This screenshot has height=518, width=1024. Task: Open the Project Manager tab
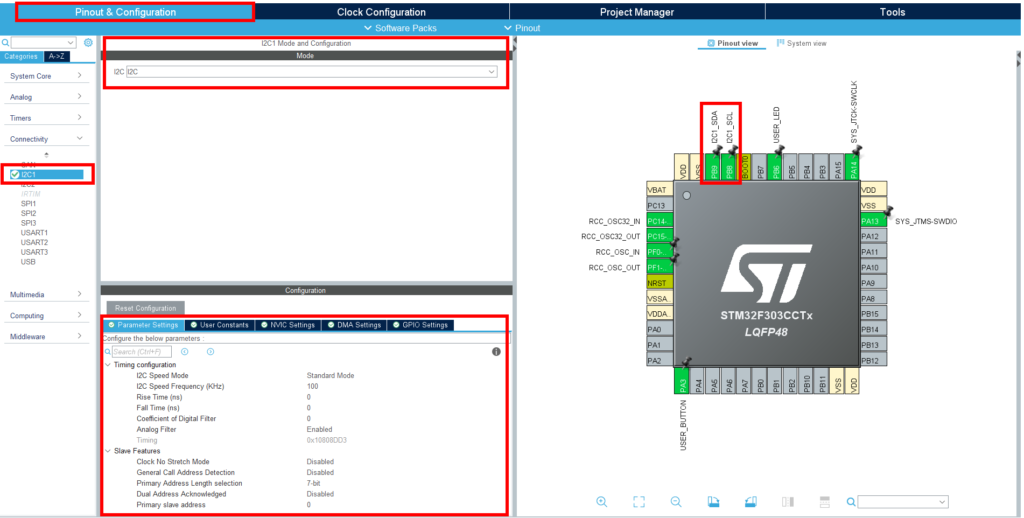tap(637, 12)
